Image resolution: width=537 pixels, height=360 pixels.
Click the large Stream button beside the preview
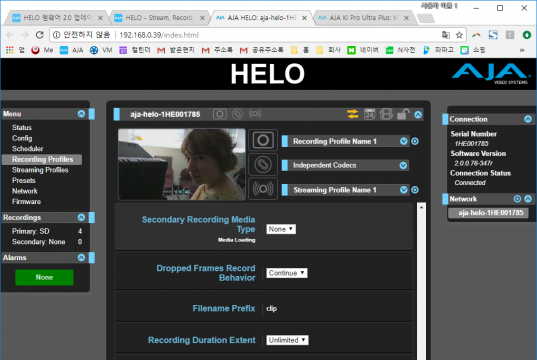point(263,189)
